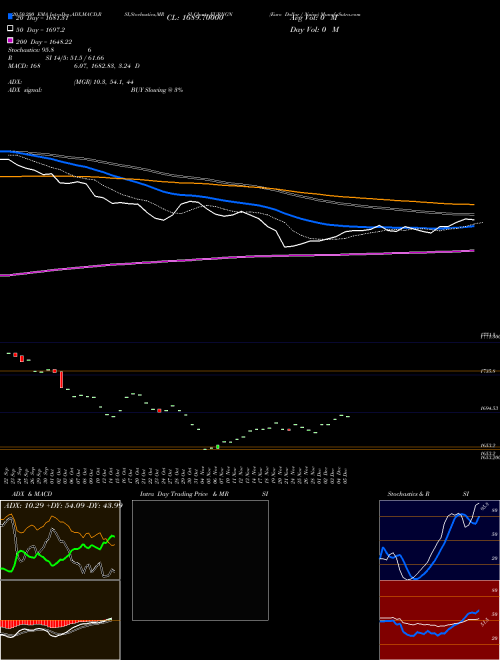This screenshot has height=660, width=500.
Task: Click the magenta 200 day moving average line
Action: pyautogui.click(x=236, y=258)
